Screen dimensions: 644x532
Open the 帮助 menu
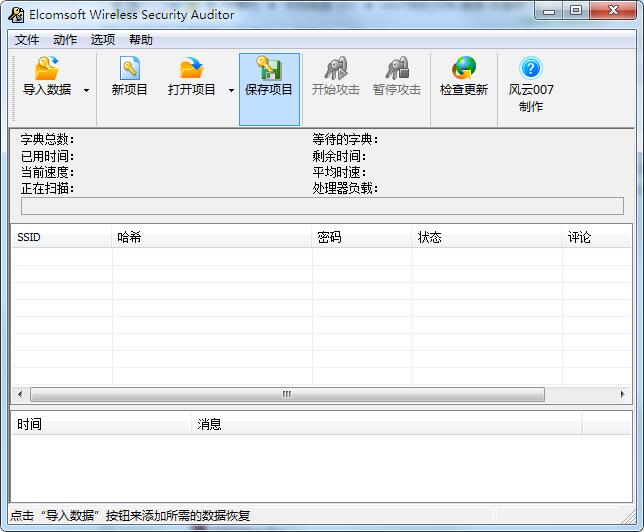click(141, 40)
